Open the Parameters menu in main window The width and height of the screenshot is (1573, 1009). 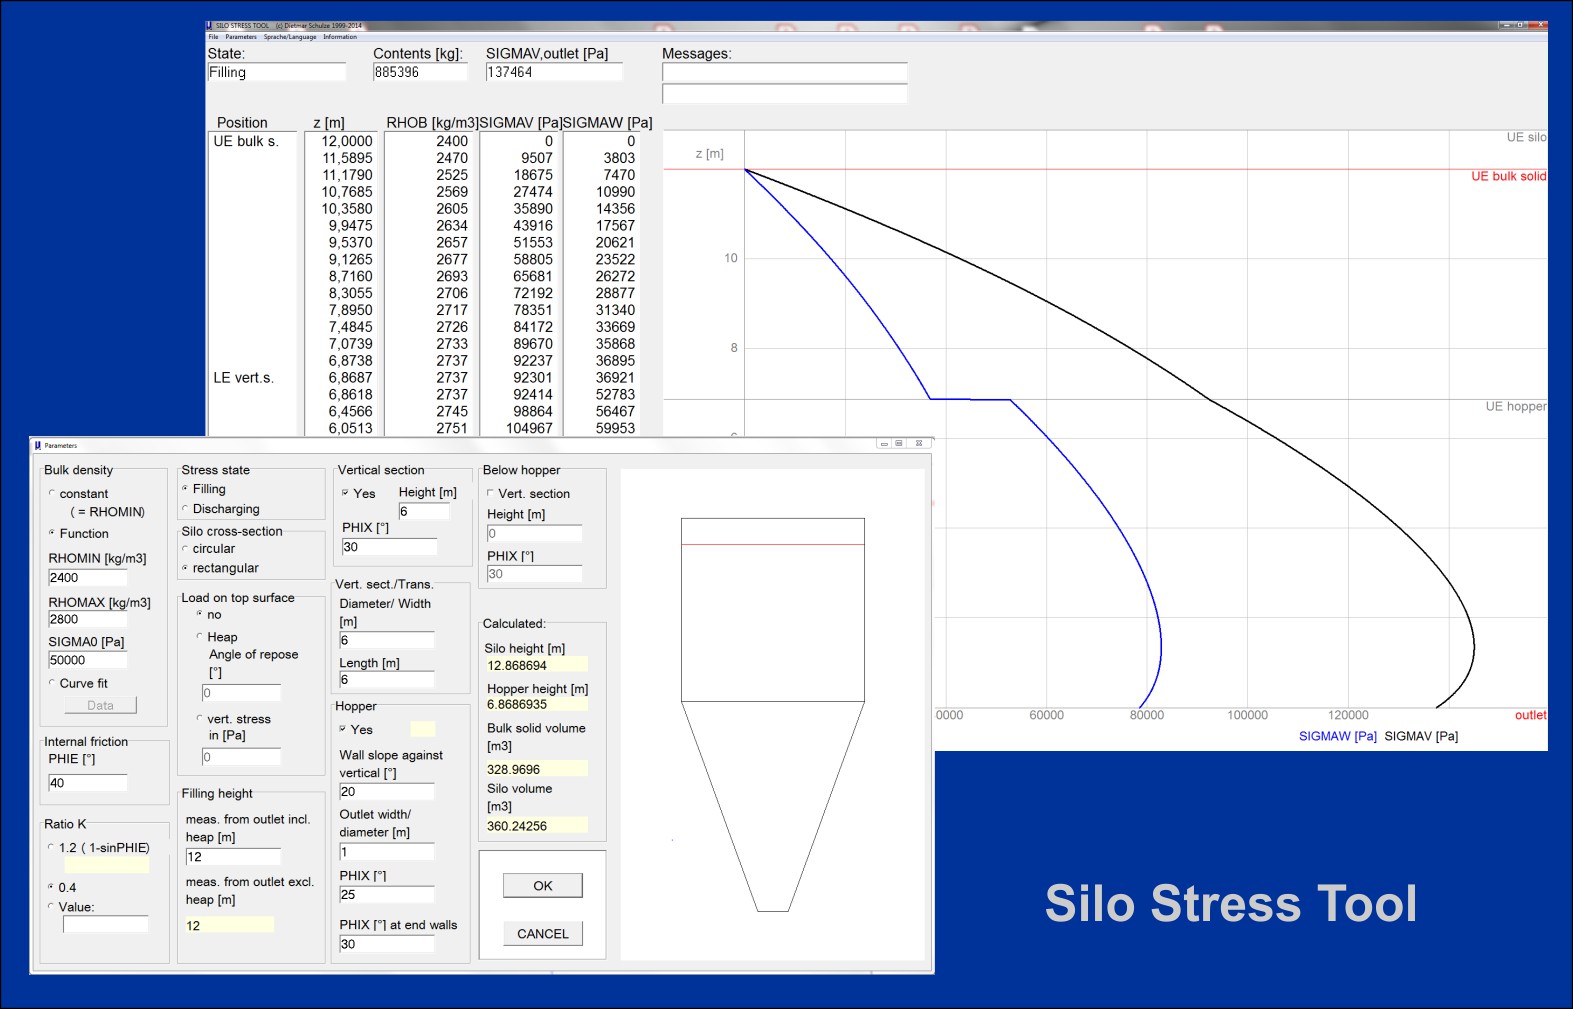pos(241,37)
